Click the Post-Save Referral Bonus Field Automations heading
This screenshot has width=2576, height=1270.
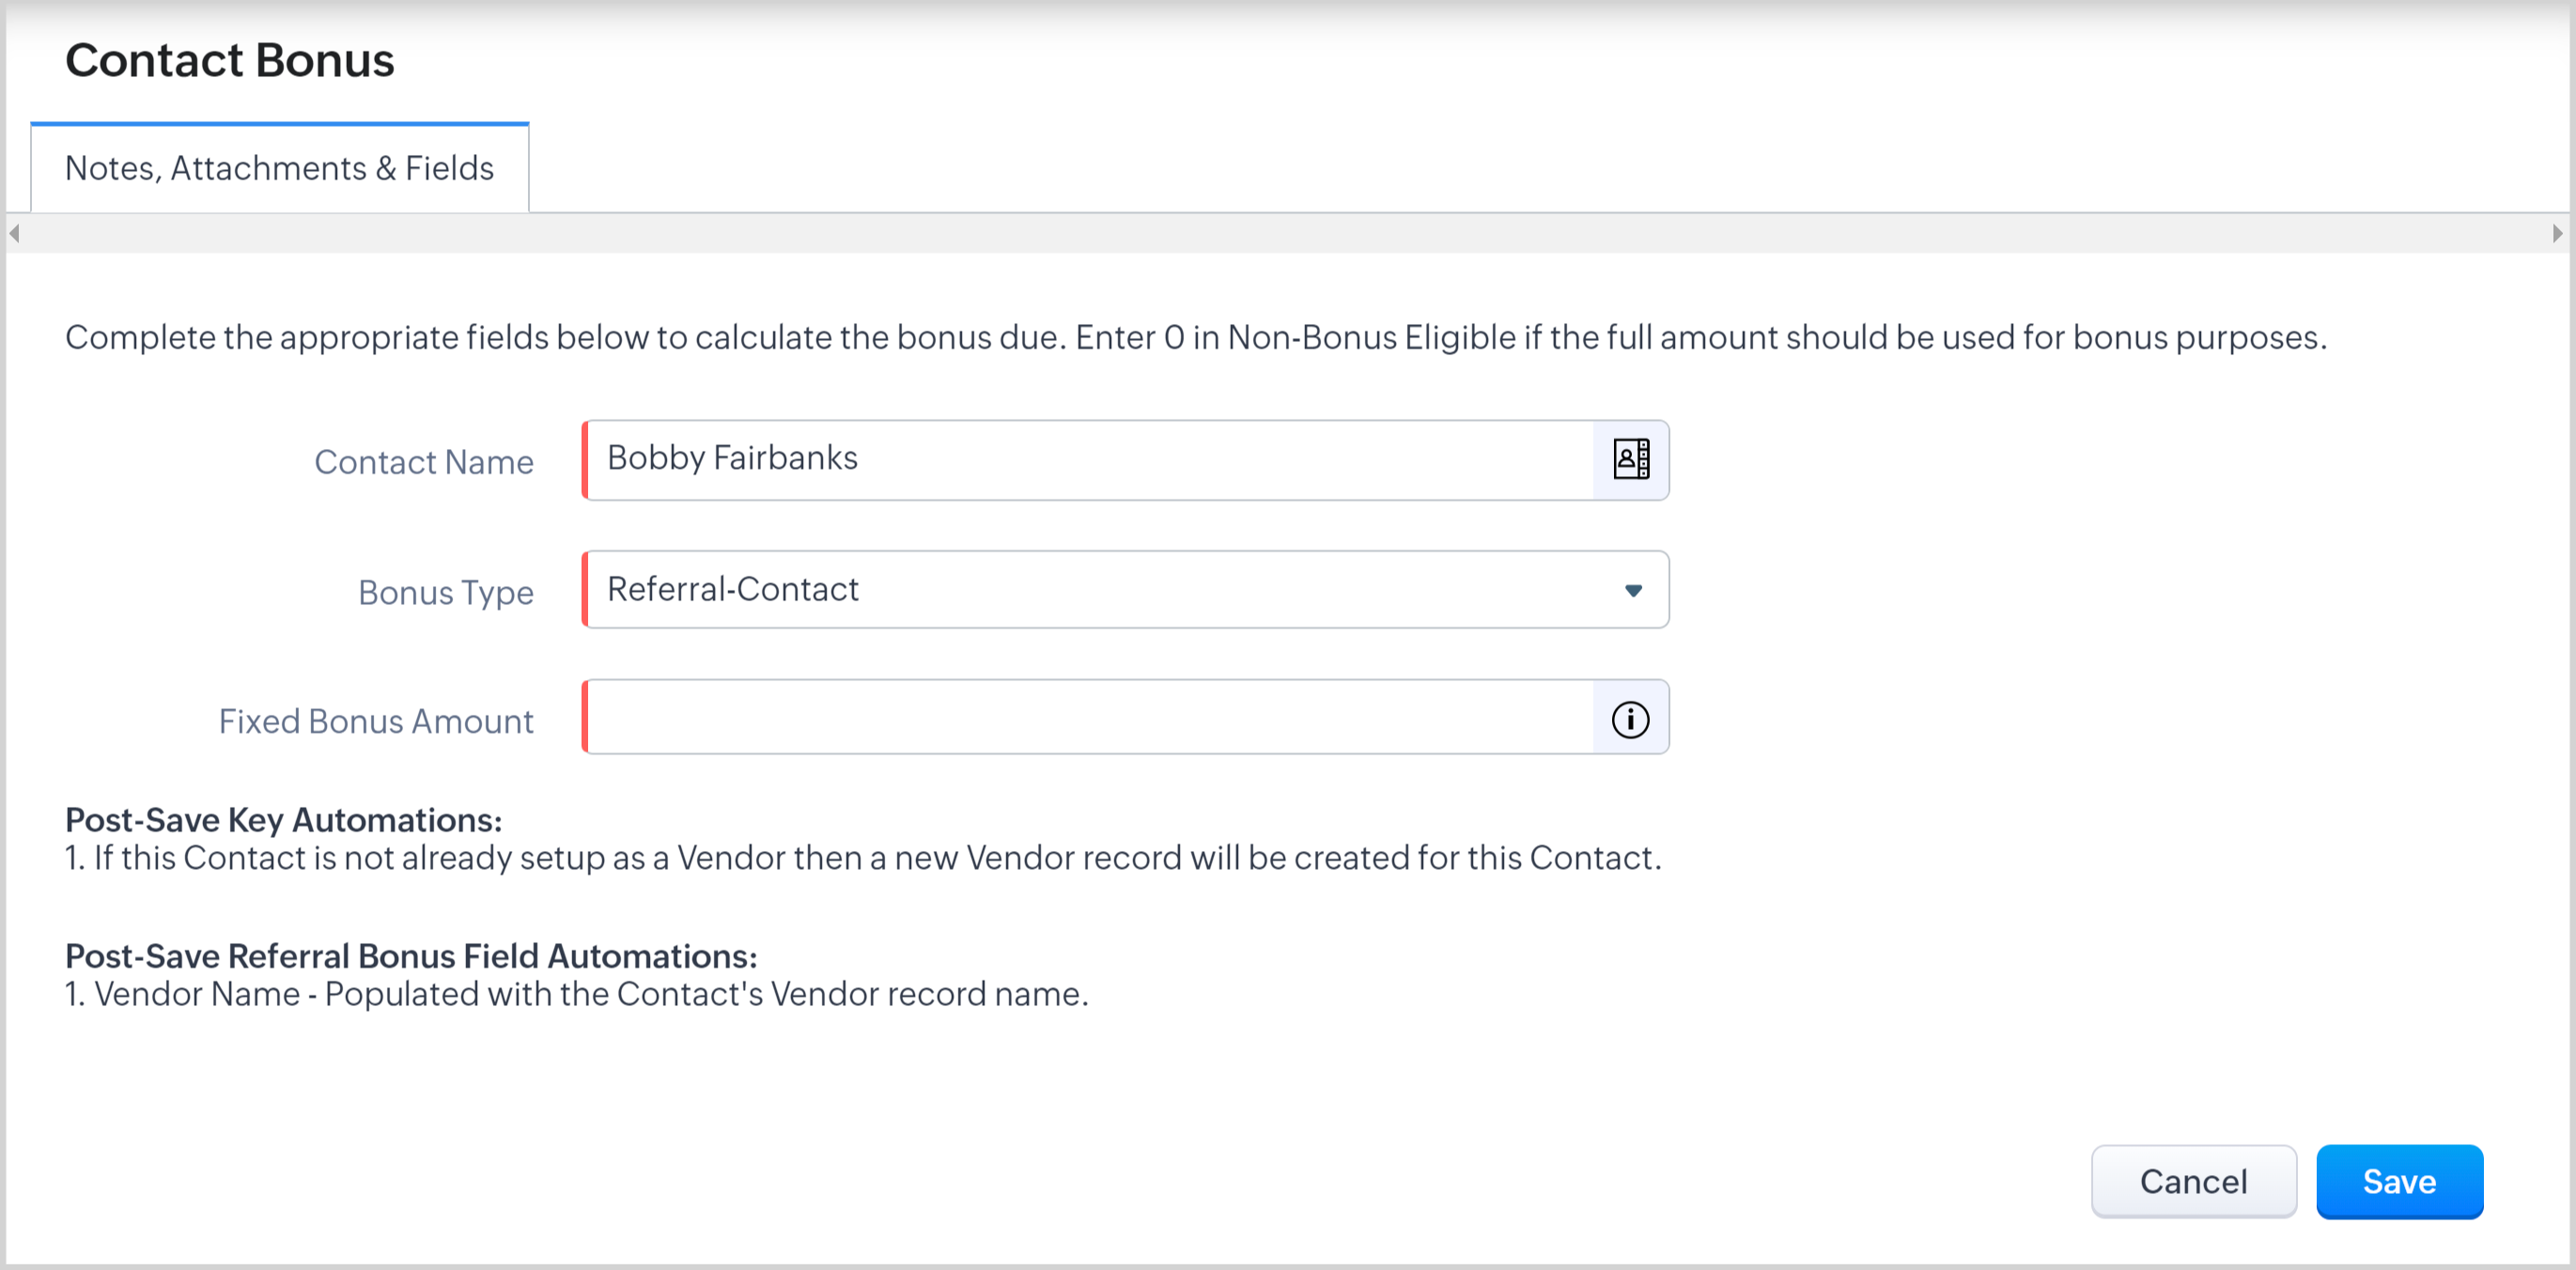411,956
